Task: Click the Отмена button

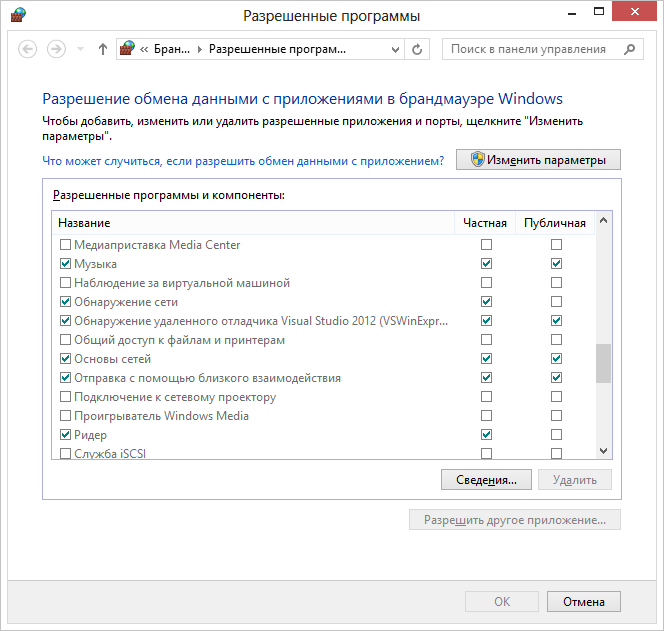Action: point(584,602)
